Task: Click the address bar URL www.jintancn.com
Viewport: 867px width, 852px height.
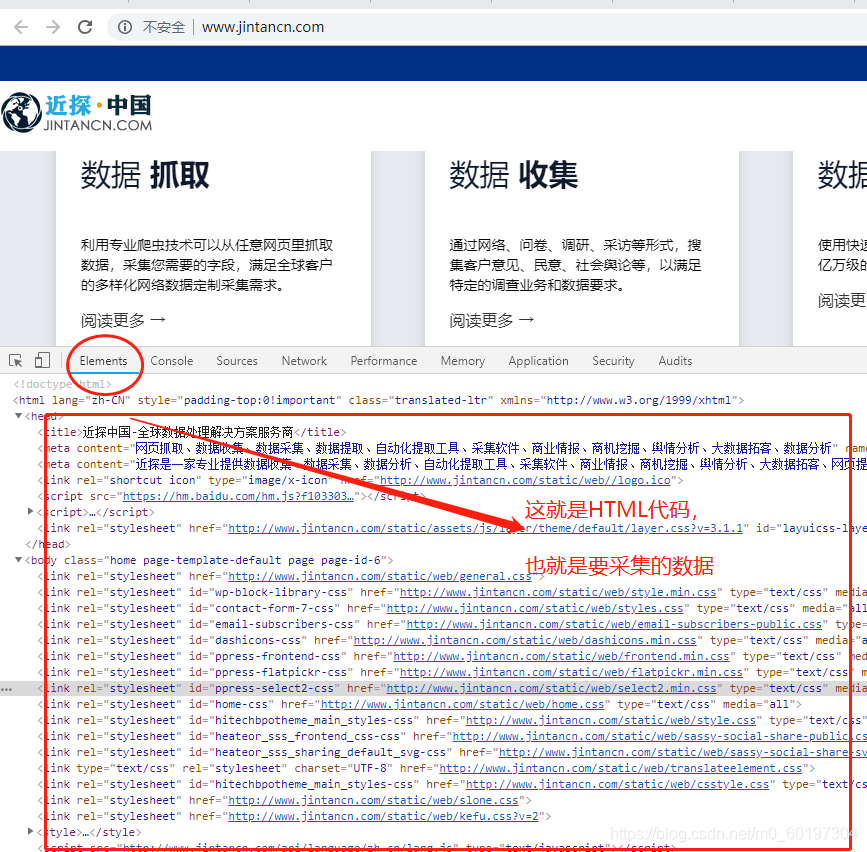Action: (x=263, y=27)
